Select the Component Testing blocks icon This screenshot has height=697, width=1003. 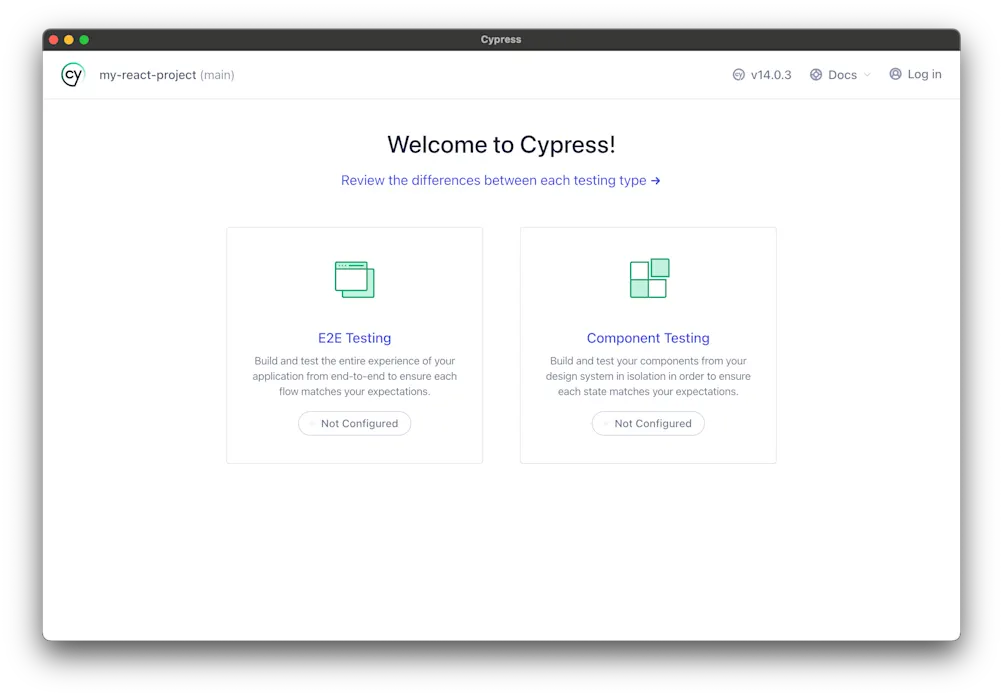tap(648, 279)
